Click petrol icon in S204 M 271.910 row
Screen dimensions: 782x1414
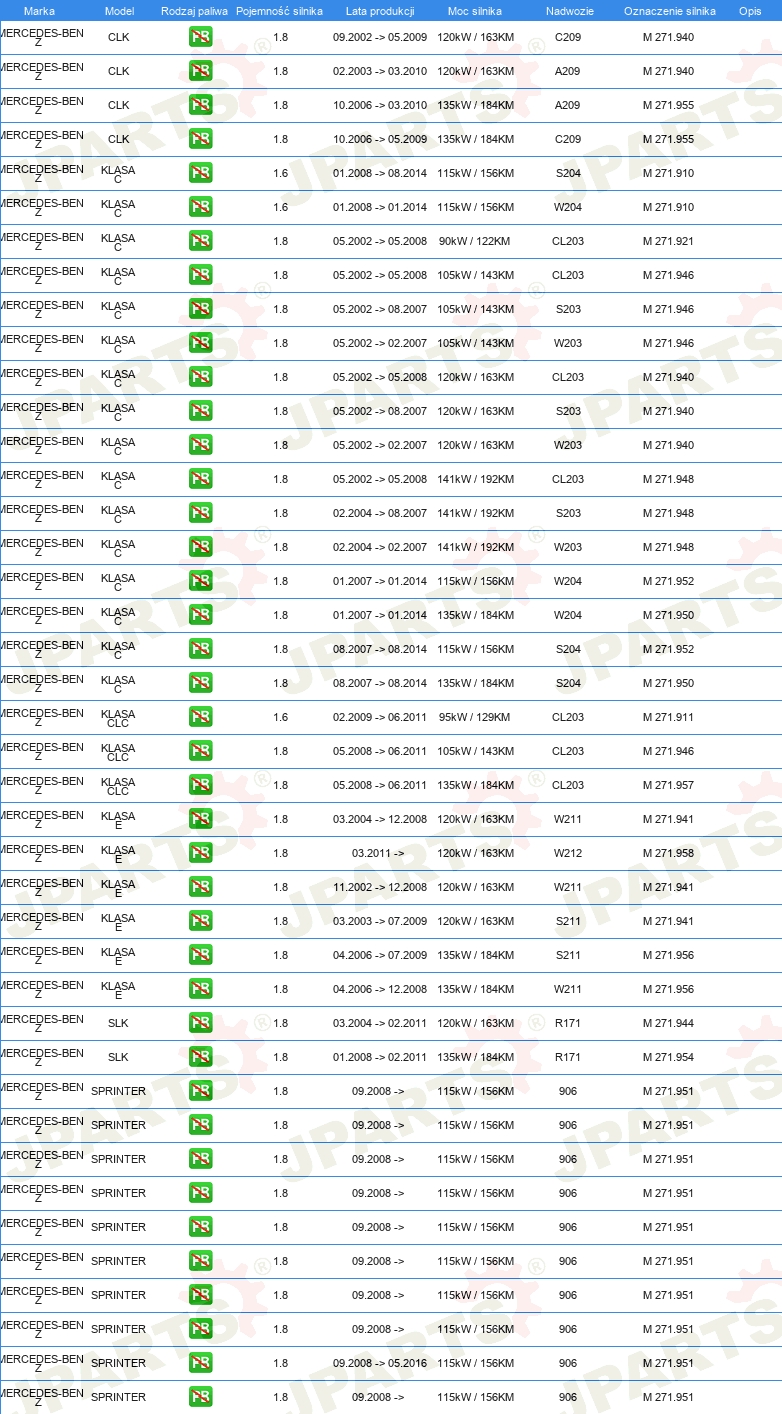pyautogui.click(x=201, y=174)
